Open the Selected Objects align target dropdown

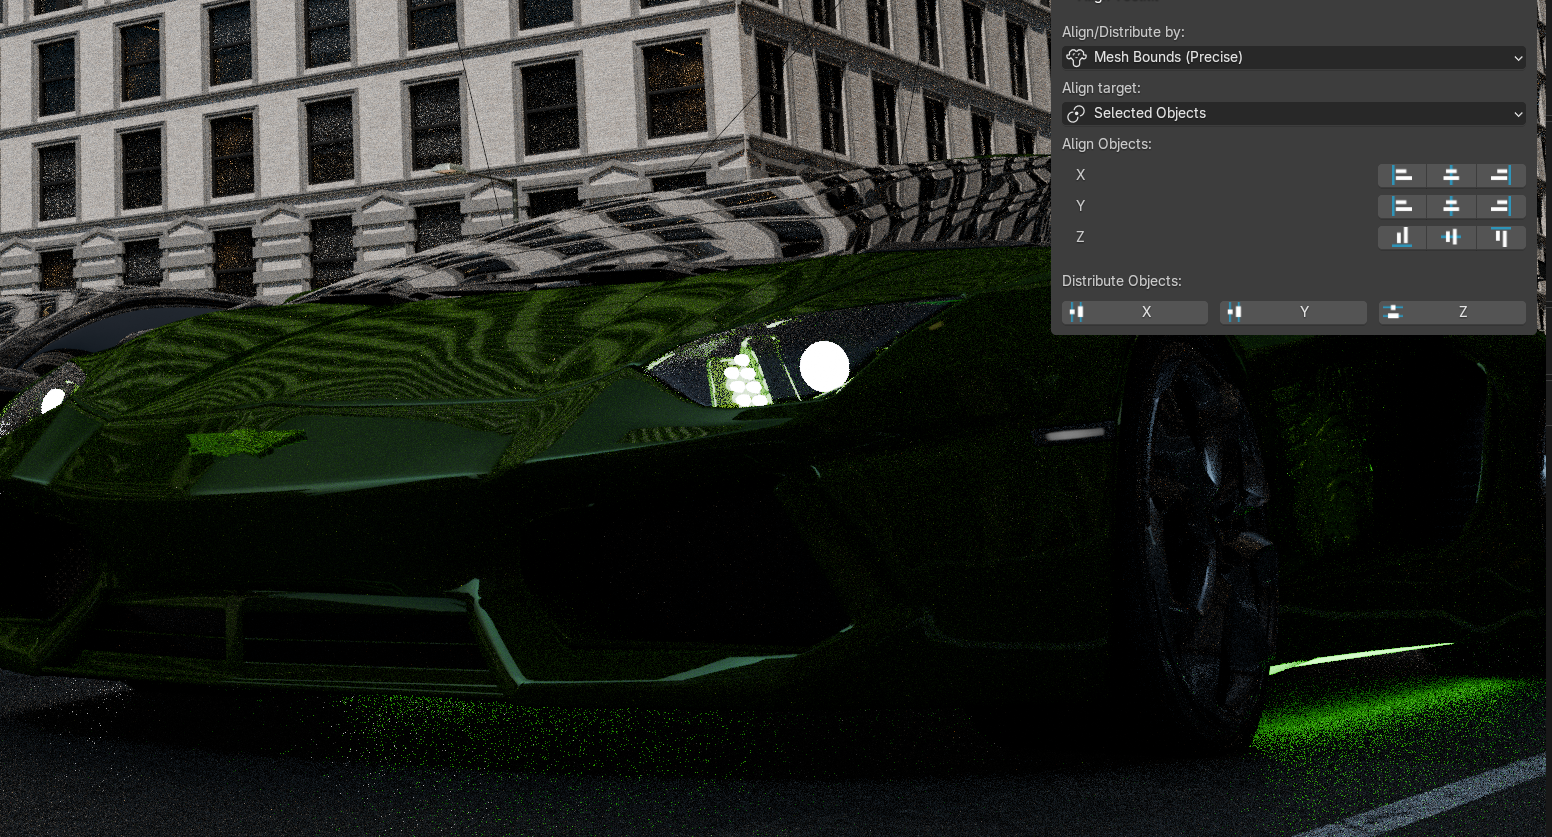click(1293, 114)
